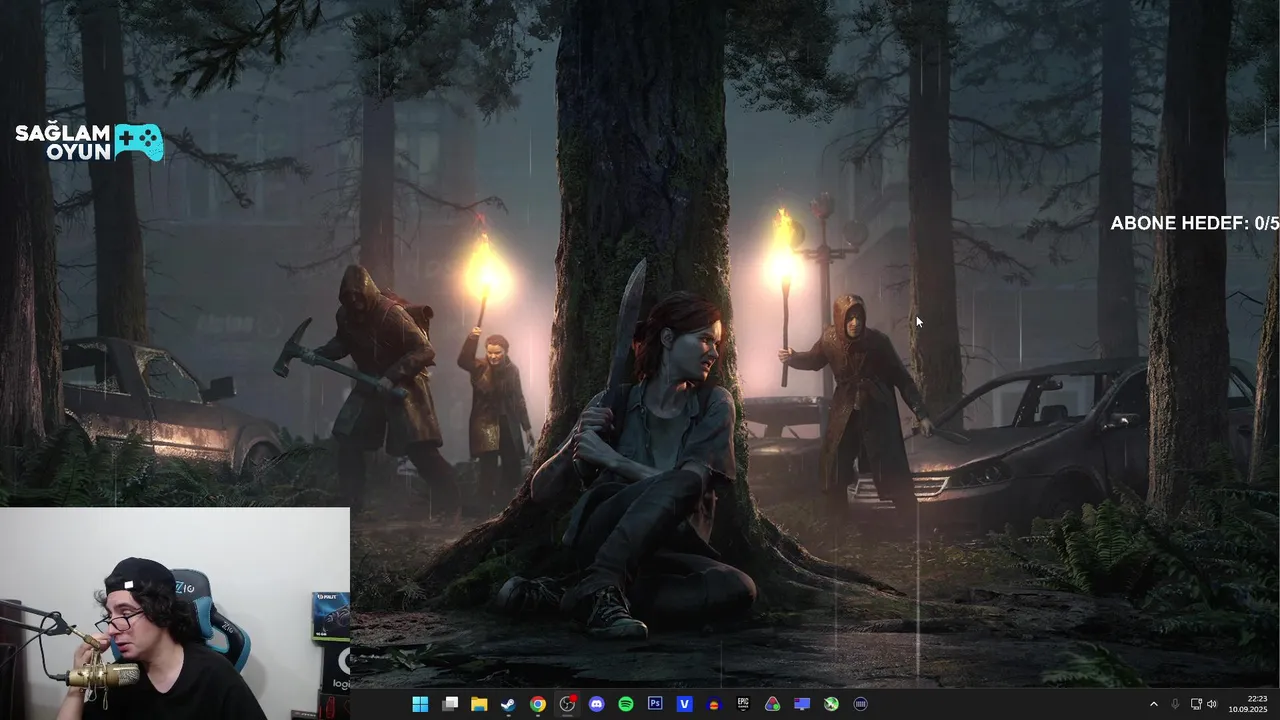Viewport: 1280px width, 720px height.
Task: Open Discord from the taskbar
Action: (x=597, y=704)
